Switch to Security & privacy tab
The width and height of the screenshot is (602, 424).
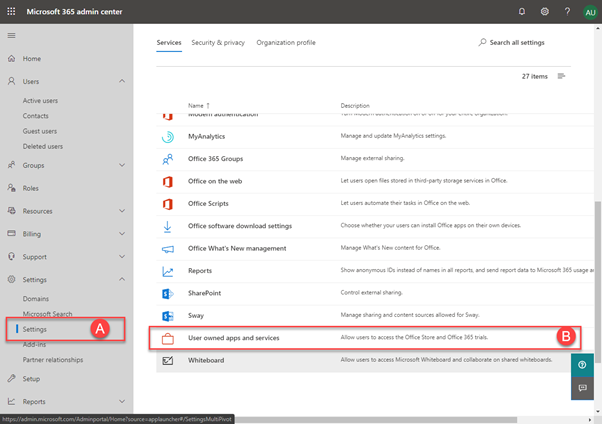click(218, 43)
